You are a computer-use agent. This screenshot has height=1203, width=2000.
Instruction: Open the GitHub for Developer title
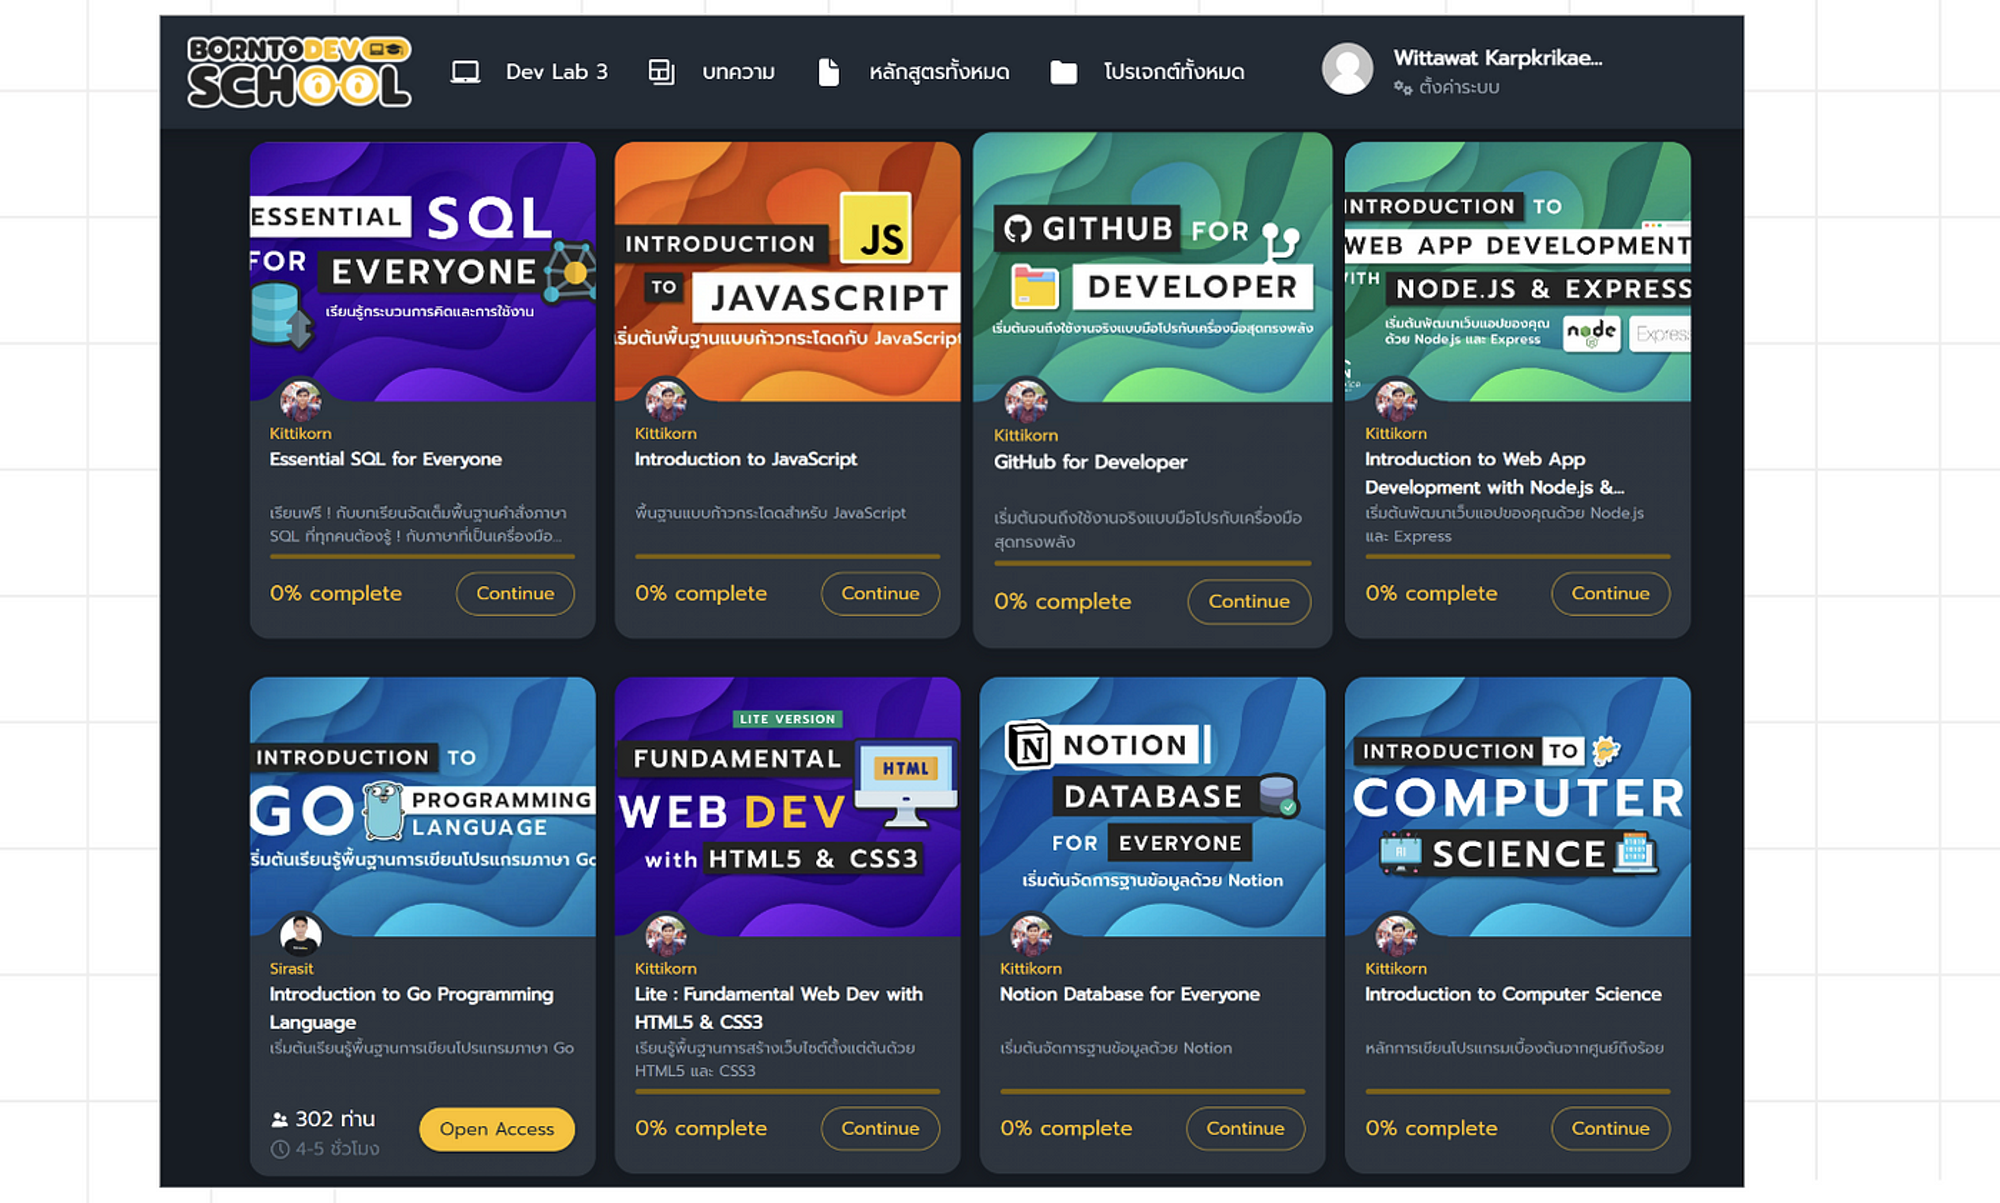click(x=1090, y=462)
